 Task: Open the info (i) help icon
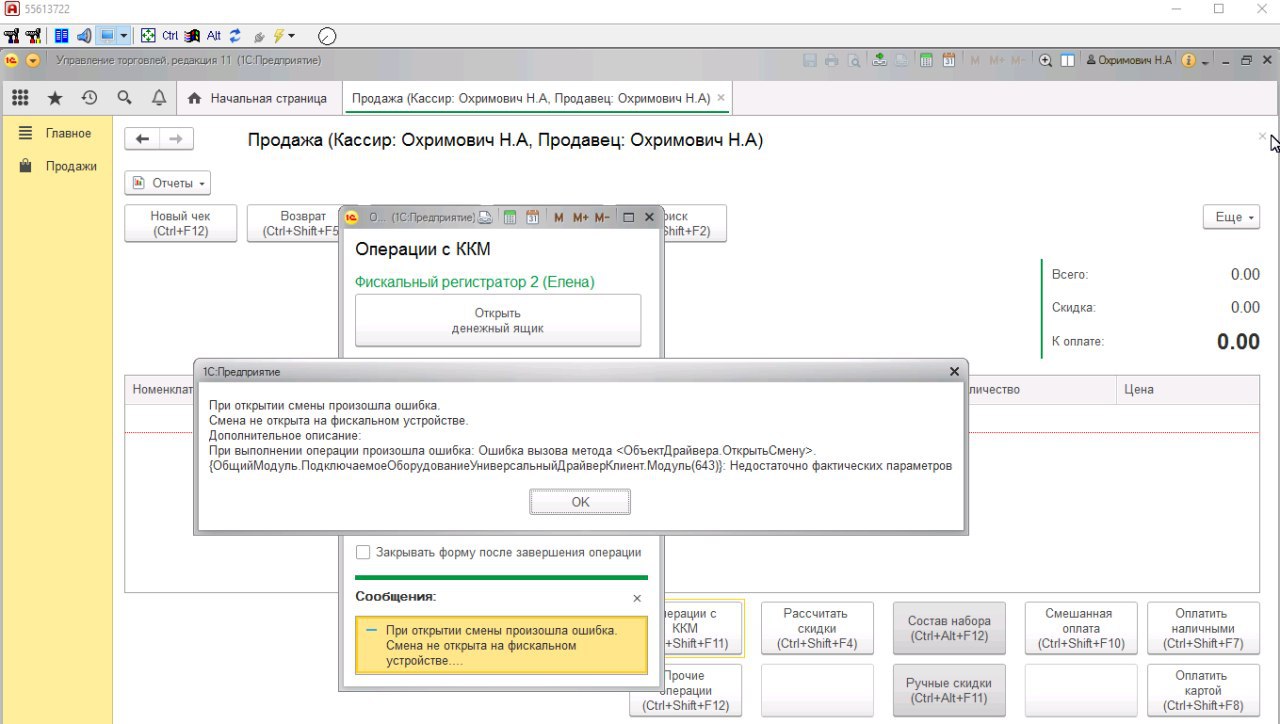click(x=1188, y=60)
